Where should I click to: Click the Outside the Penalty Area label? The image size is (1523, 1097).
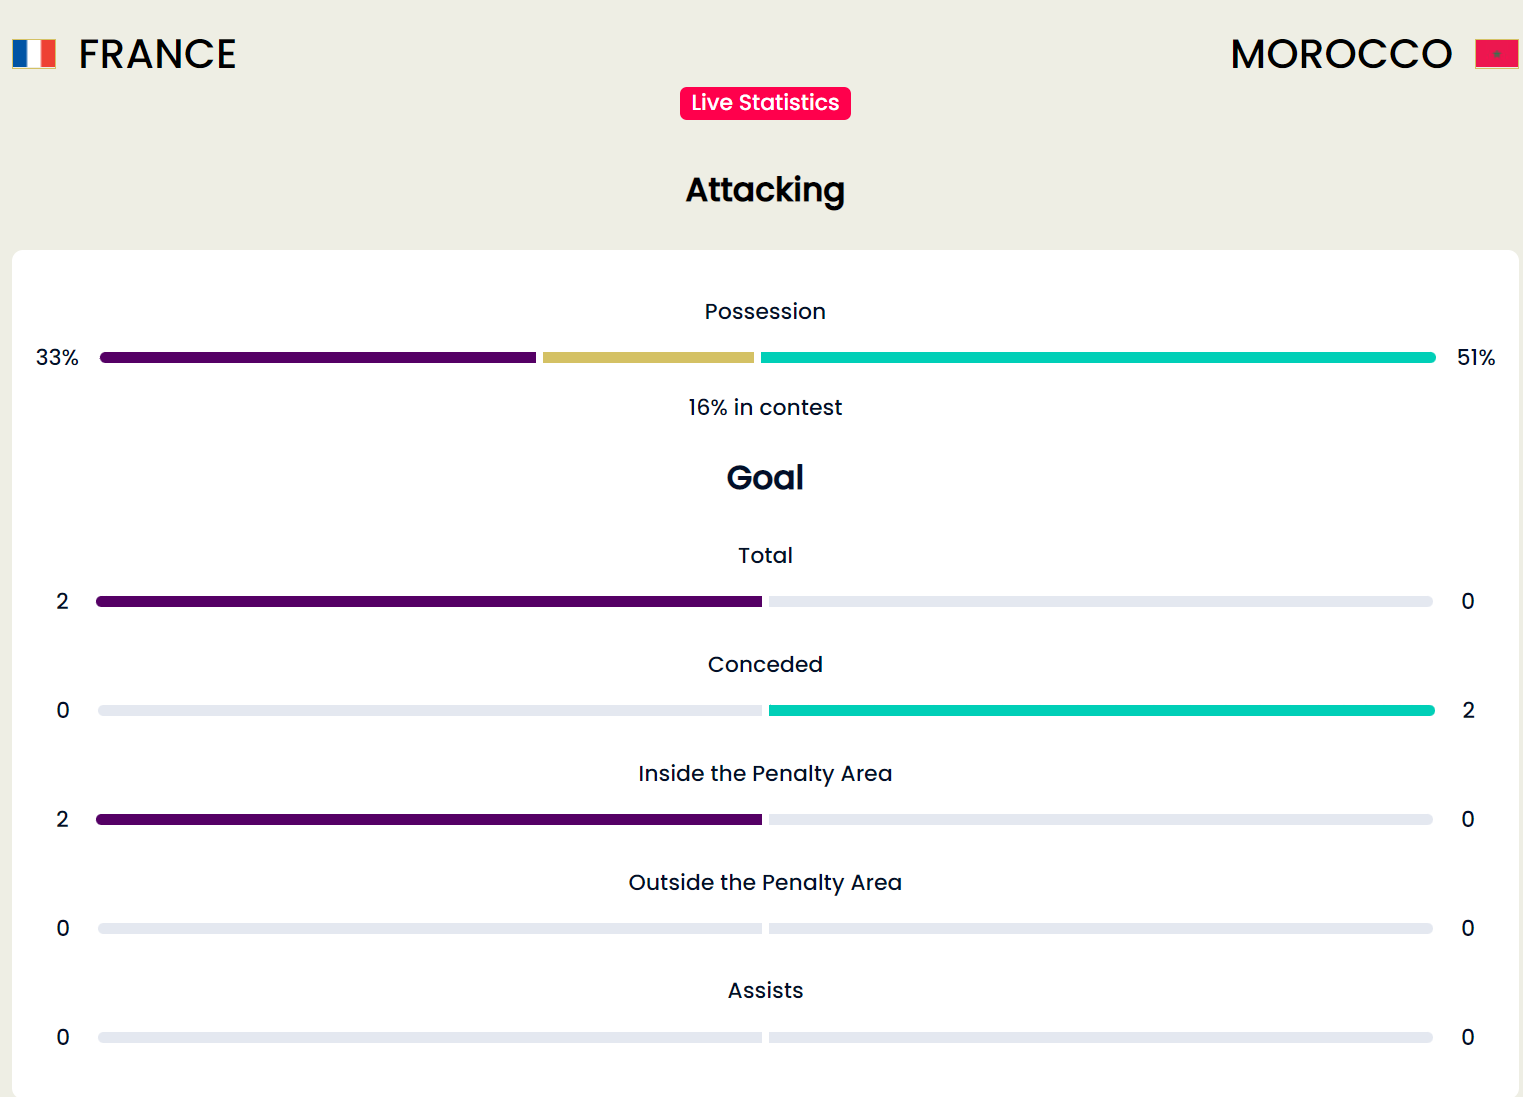(765, 883)
